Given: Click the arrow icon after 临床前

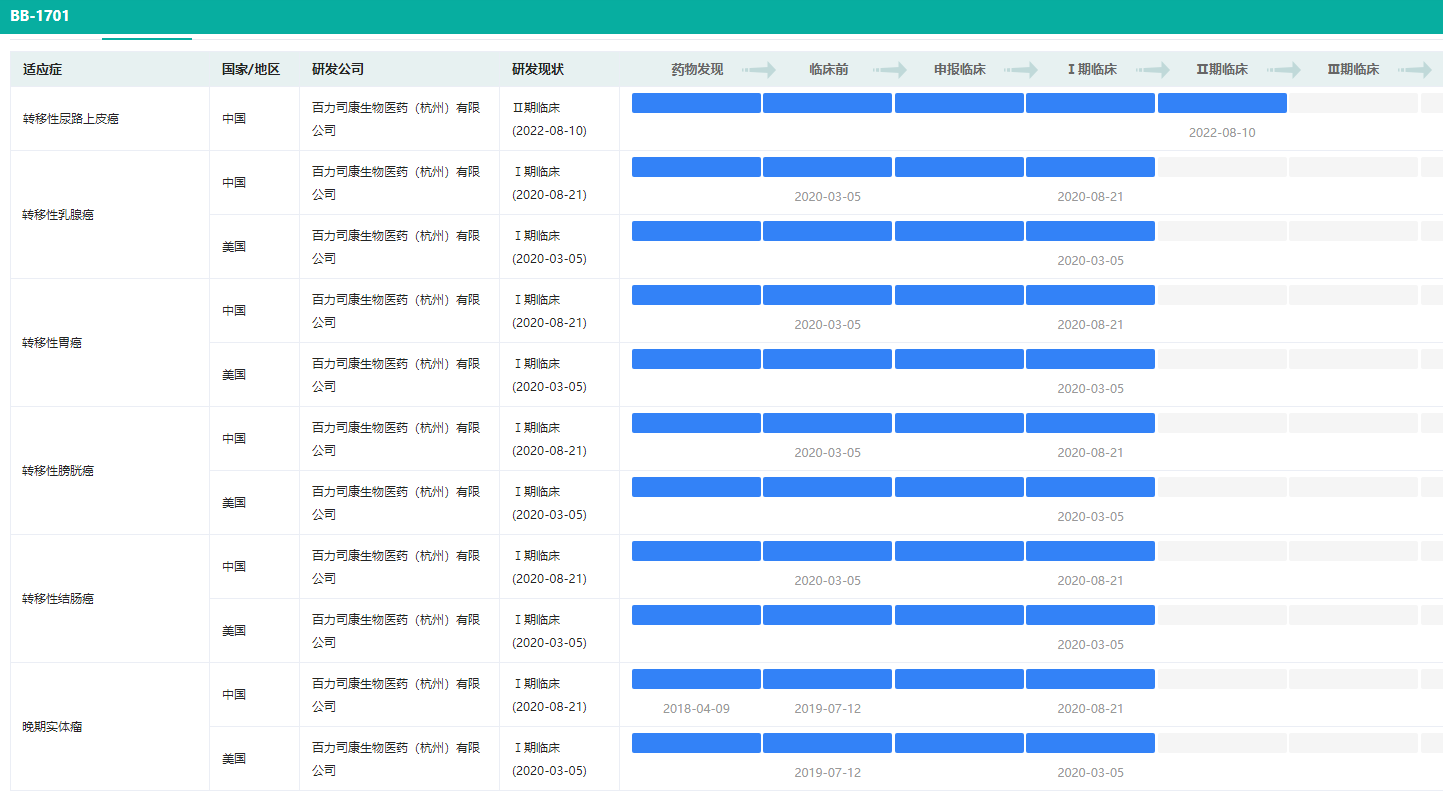Looking at the screenshot, I should pos(889,70).
